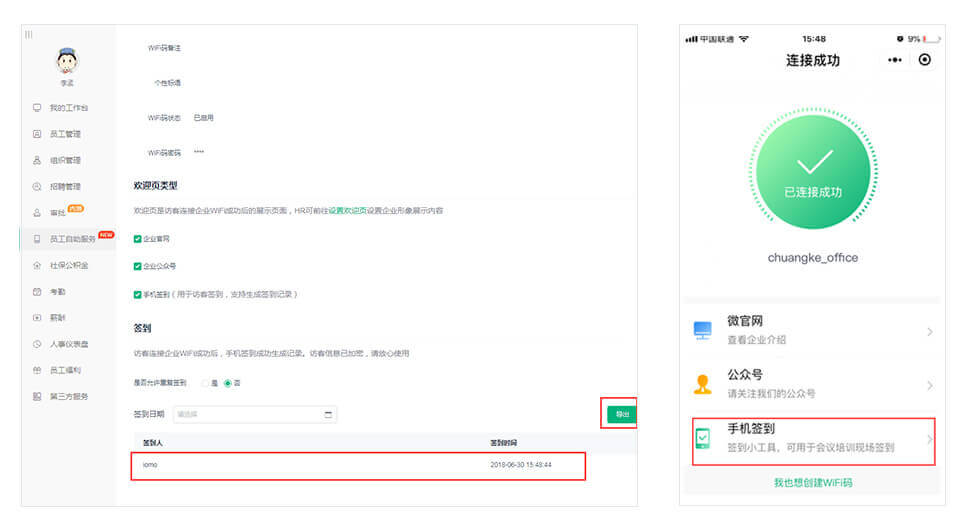
Task: Open 我的工作台 via its monitor icon
Action: click(x=37, y=108)
